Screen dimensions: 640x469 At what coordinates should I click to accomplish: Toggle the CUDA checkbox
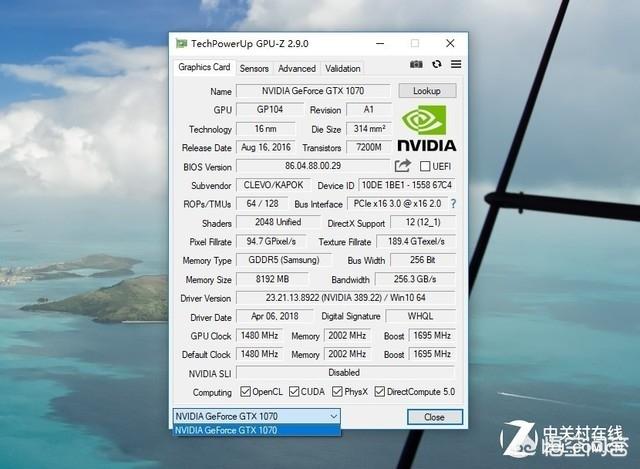pyautogui.click(x=294, y=391)
